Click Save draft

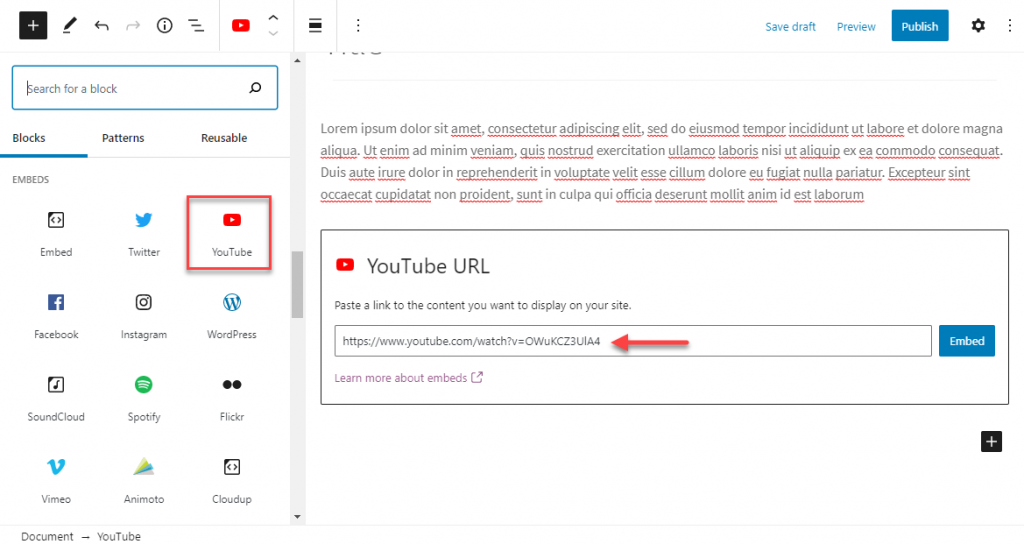(790, 26)
